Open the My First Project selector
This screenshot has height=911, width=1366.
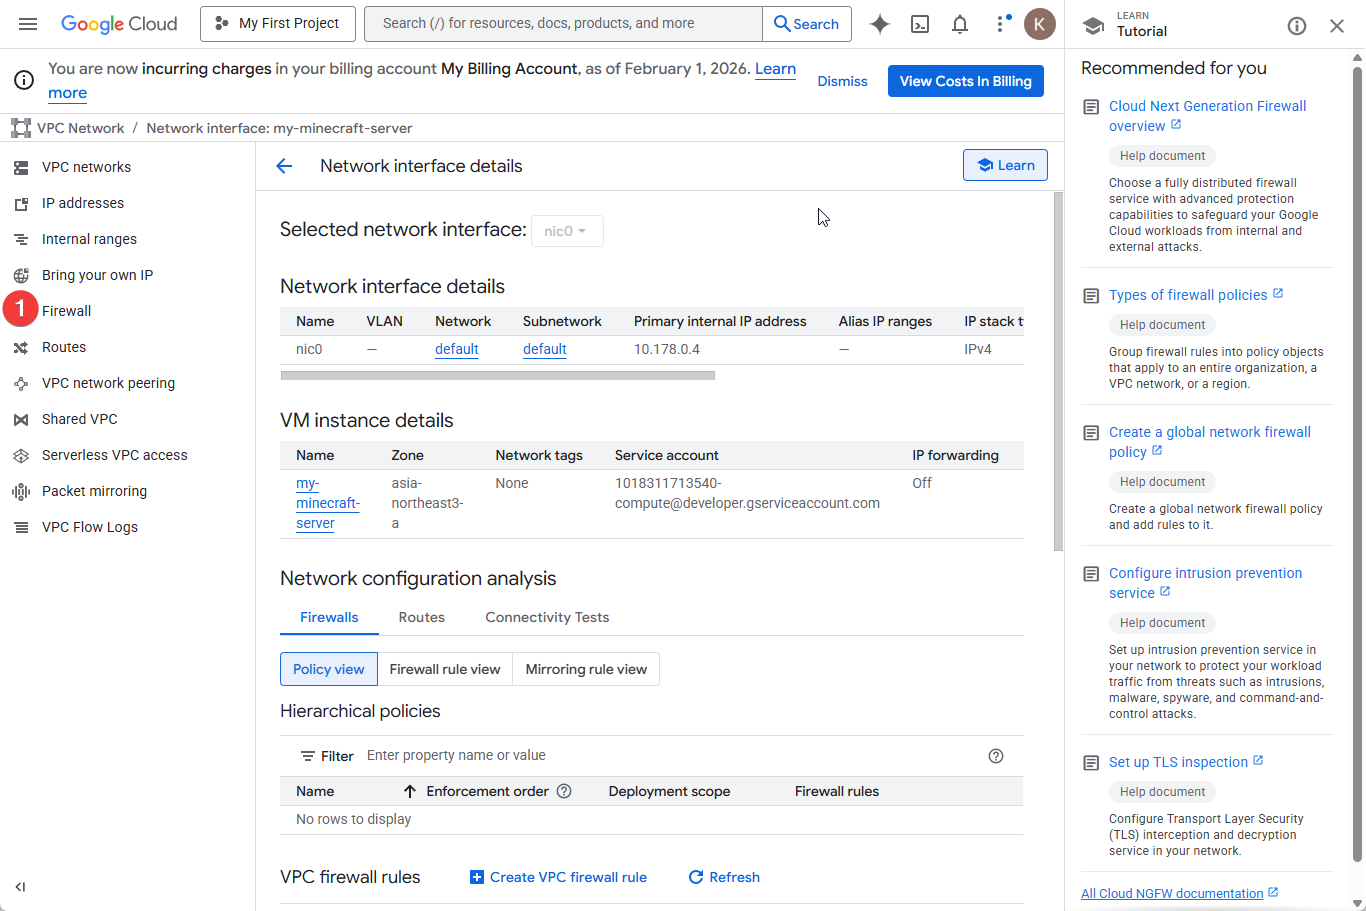click(x=278, y=24)
